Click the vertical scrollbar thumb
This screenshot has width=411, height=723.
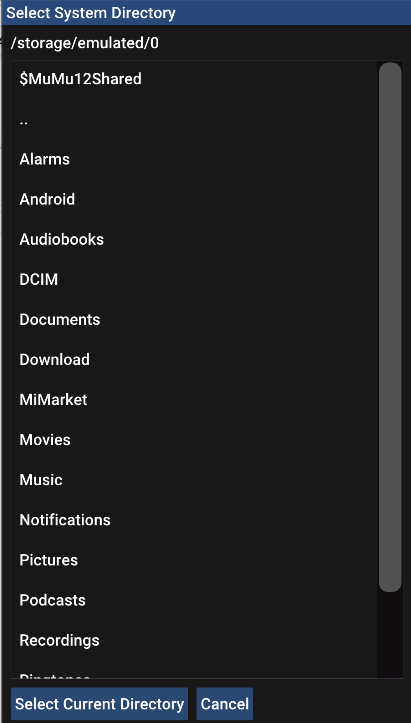coord(390,327)
